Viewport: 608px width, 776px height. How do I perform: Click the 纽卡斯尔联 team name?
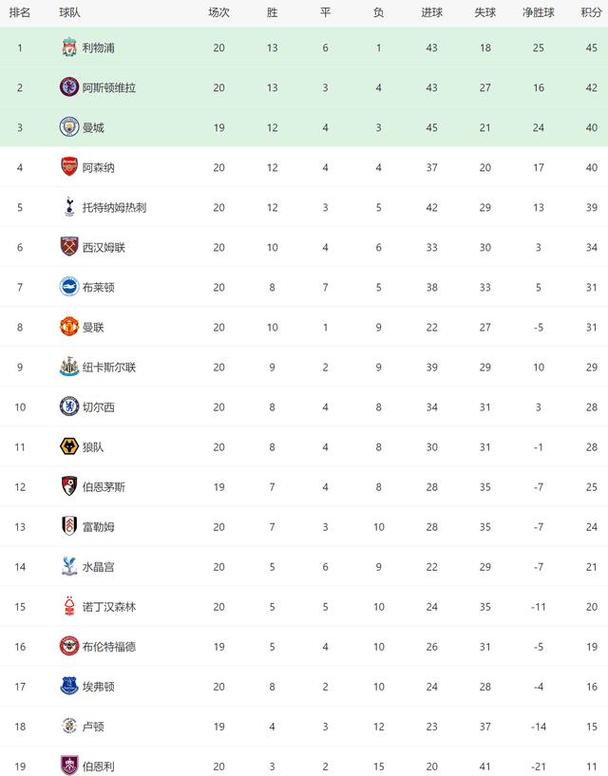109,367
